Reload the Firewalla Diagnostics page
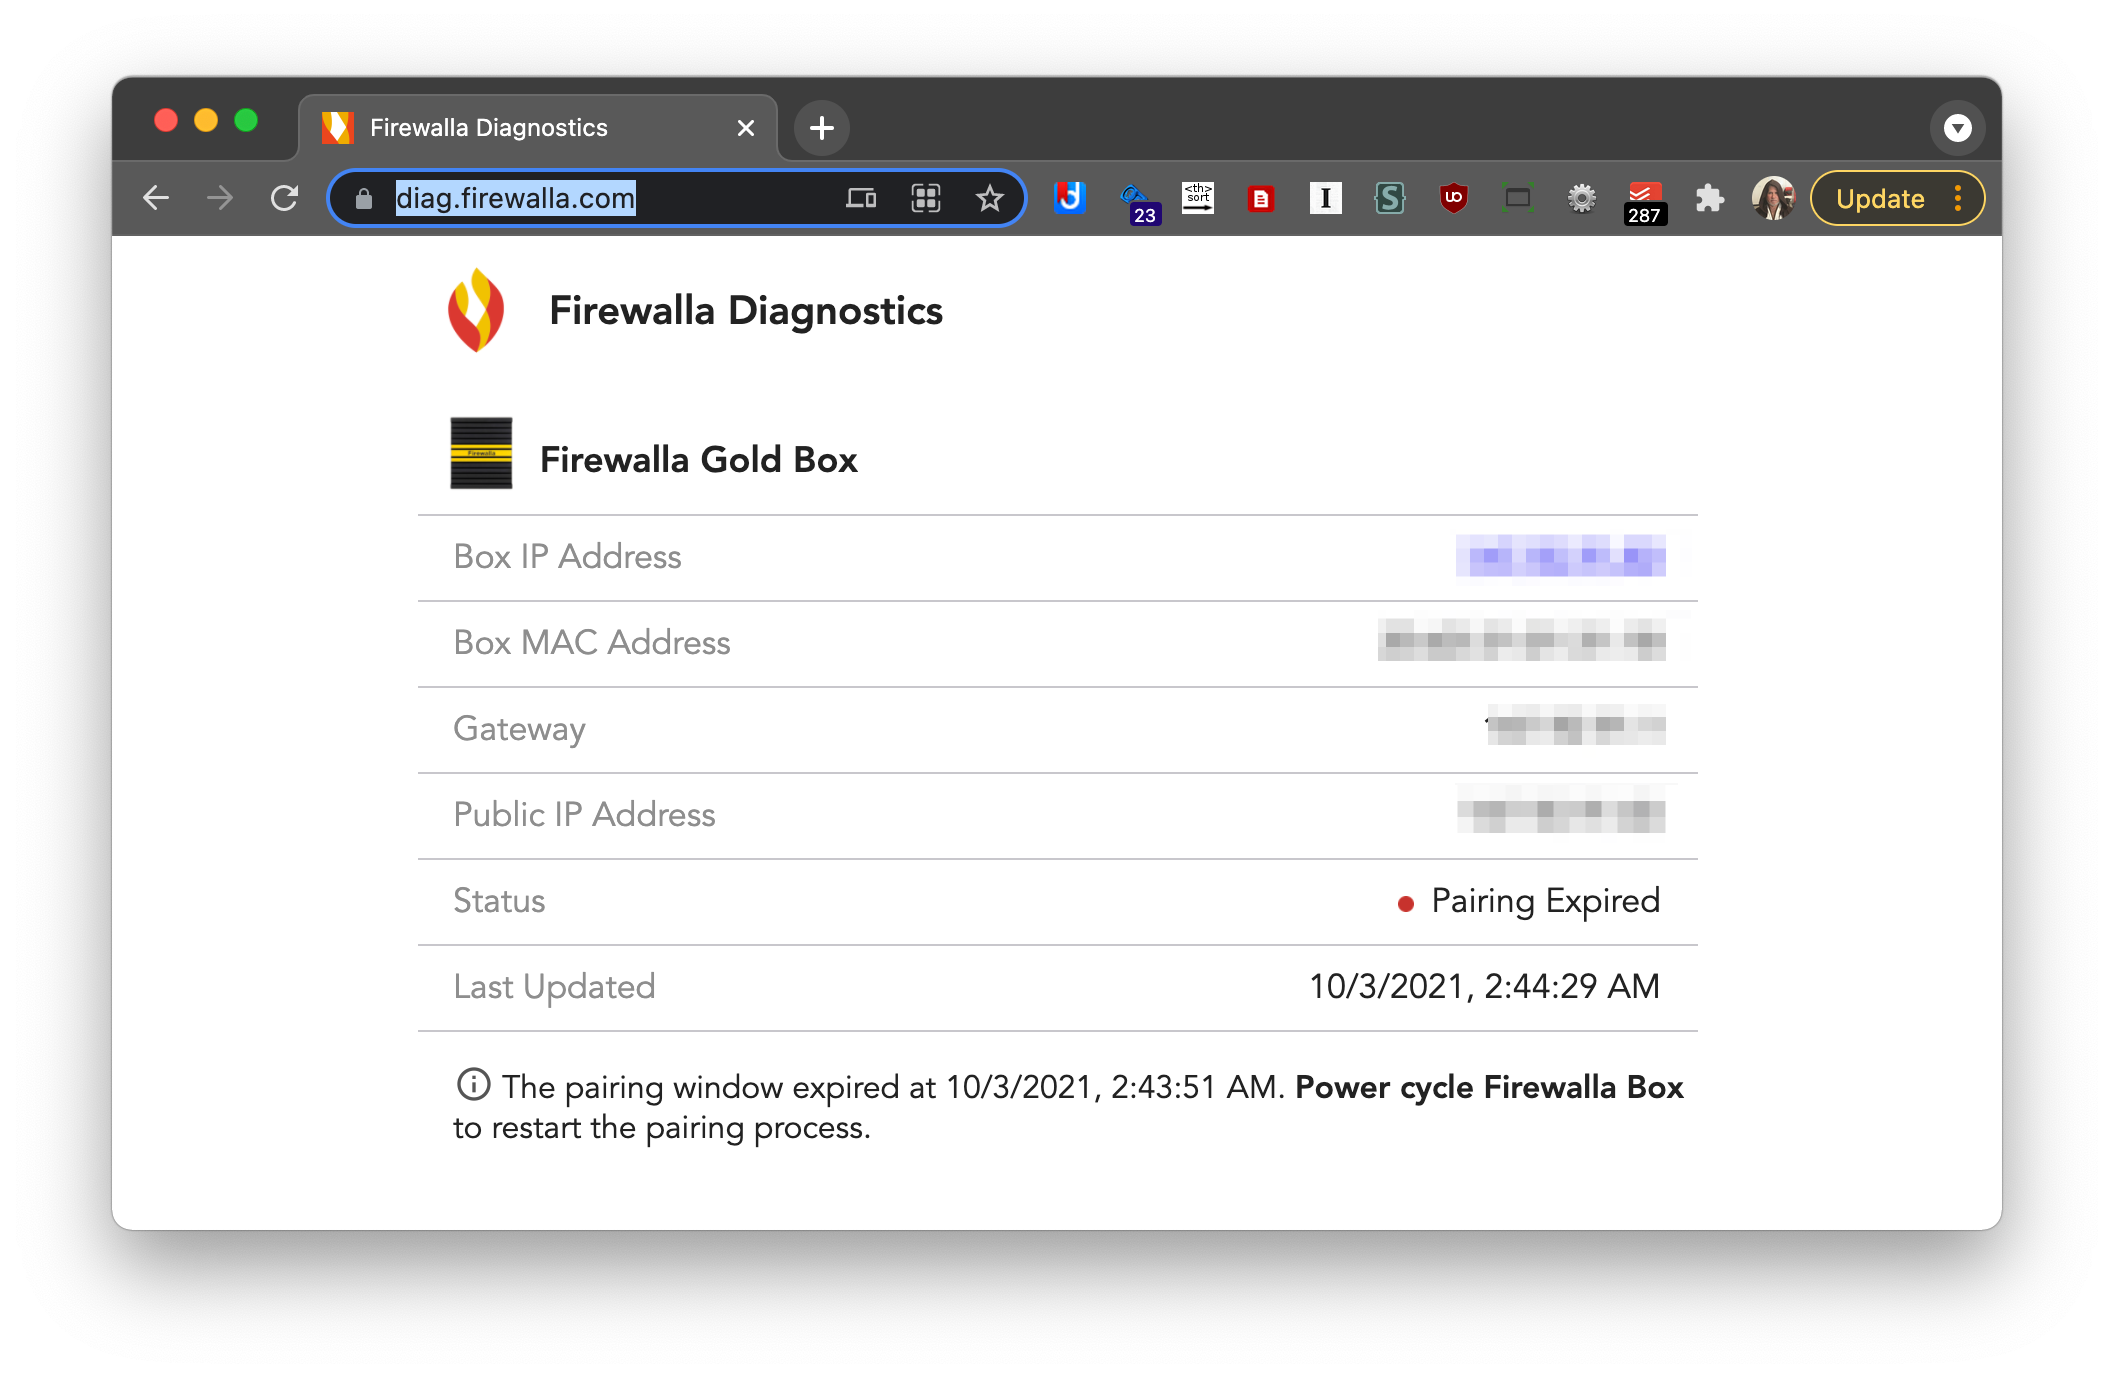 pyautogui.click(x=284, y=198)
